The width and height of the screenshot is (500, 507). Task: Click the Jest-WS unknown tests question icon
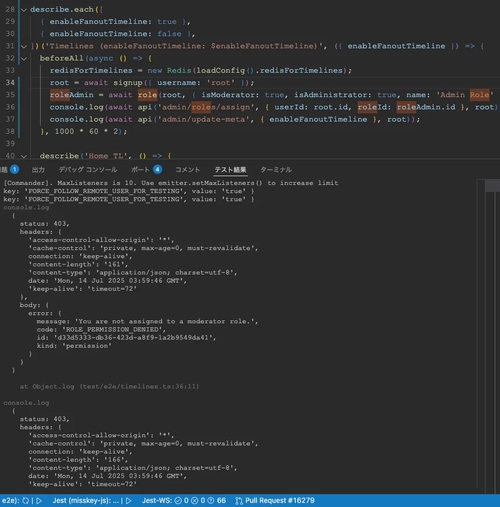(x=211, y=501)
